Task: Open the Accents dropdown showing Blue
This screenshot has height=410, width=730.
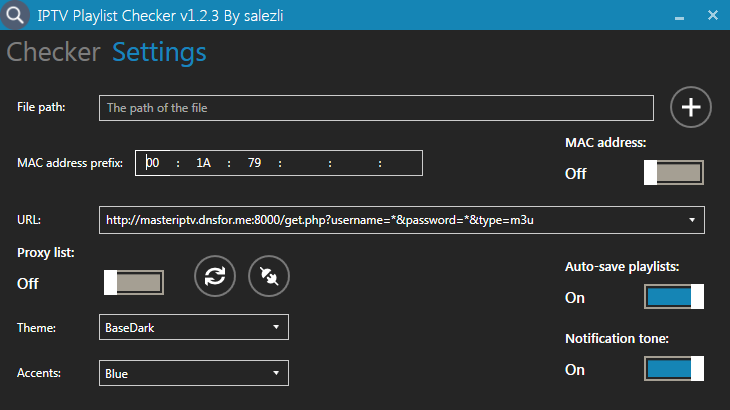Action: (x=194, y=374)
